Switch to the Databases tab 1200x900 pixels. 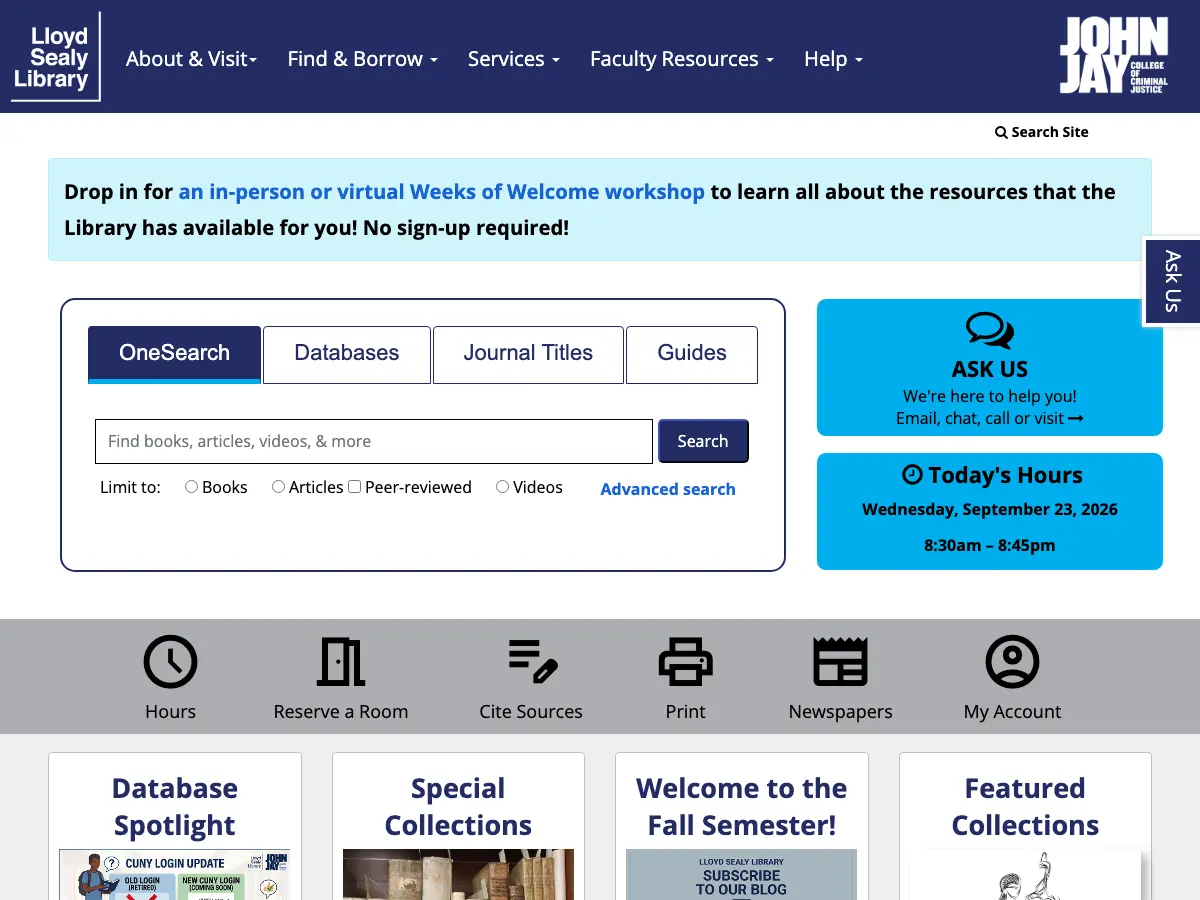(347, 354)
